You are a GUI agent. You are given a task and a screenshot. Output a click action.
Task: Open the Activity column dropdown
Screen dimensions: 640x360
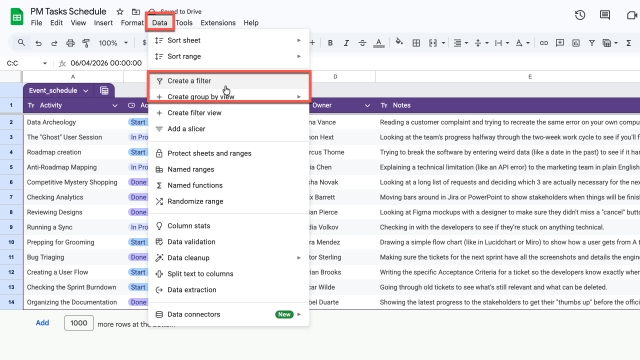coord(115,105)
